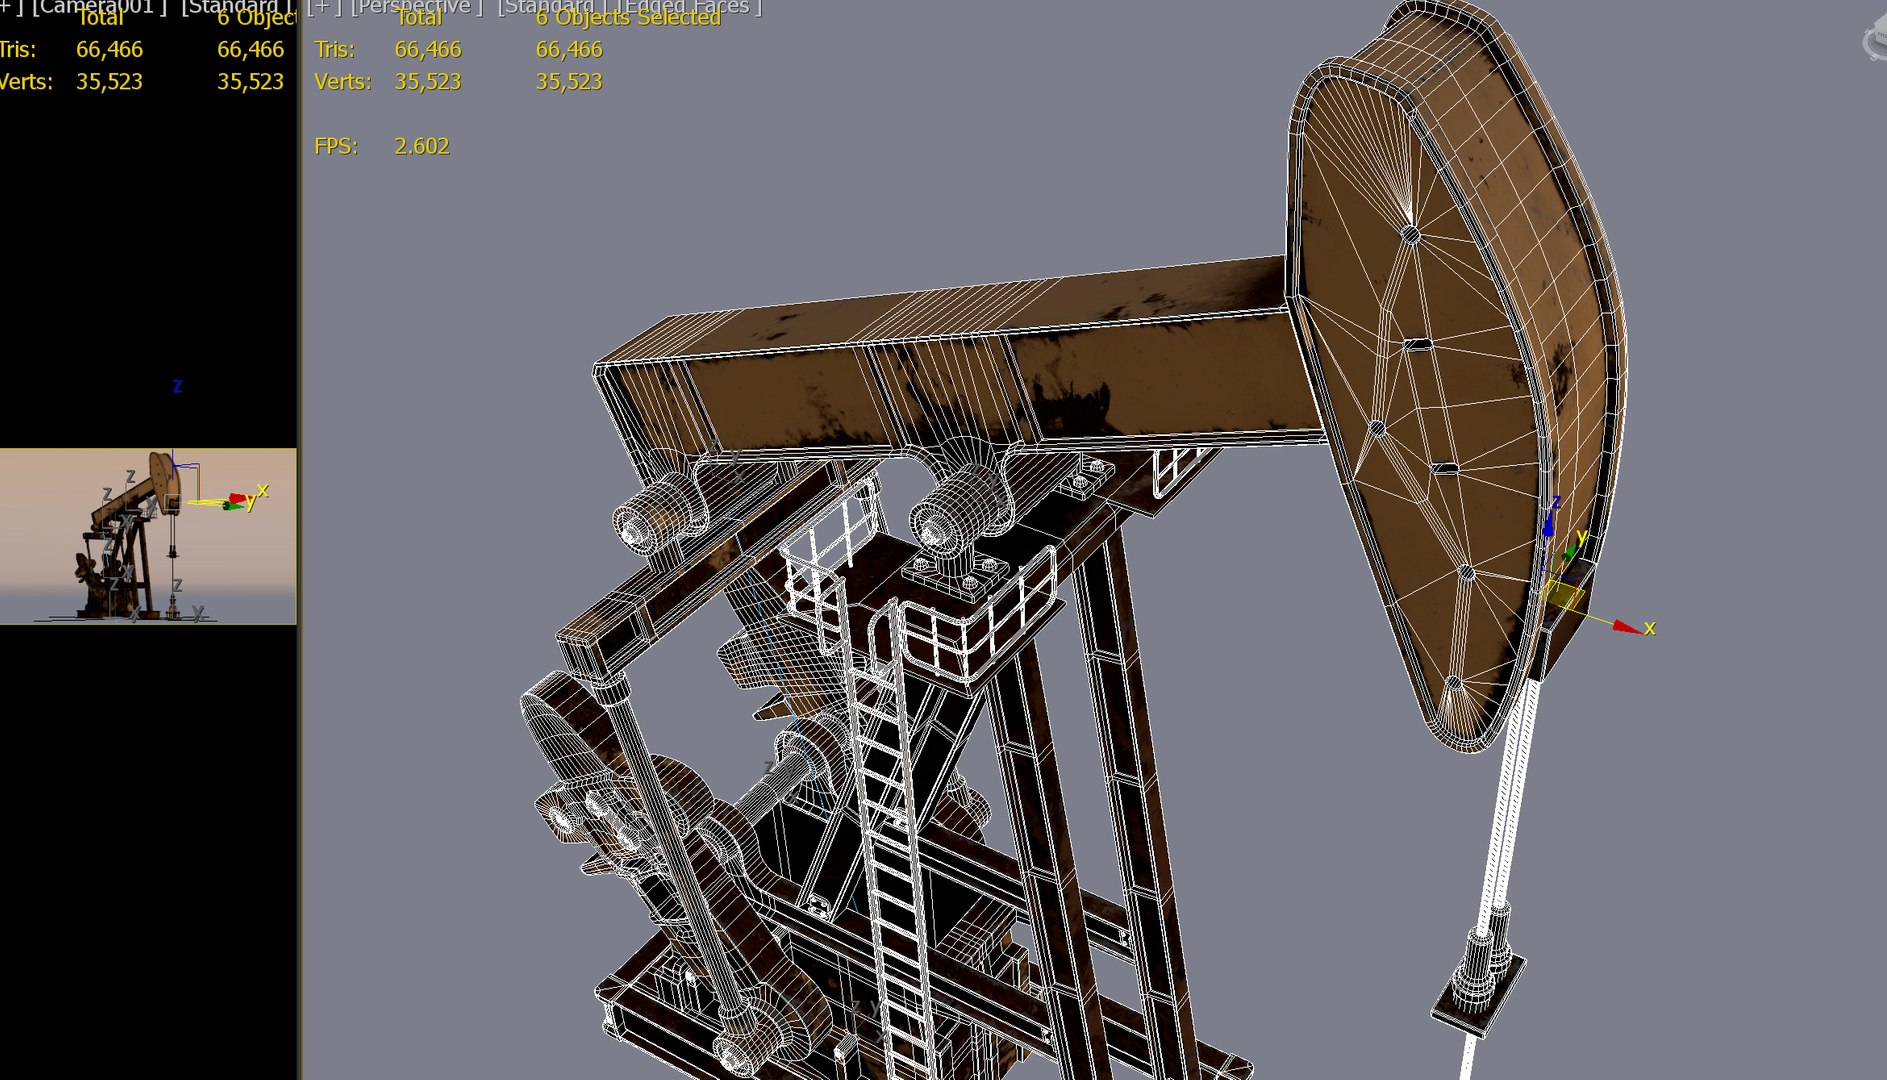
Task: Open the Perspective viewport [+] general menu
Action: coord(323,6)
